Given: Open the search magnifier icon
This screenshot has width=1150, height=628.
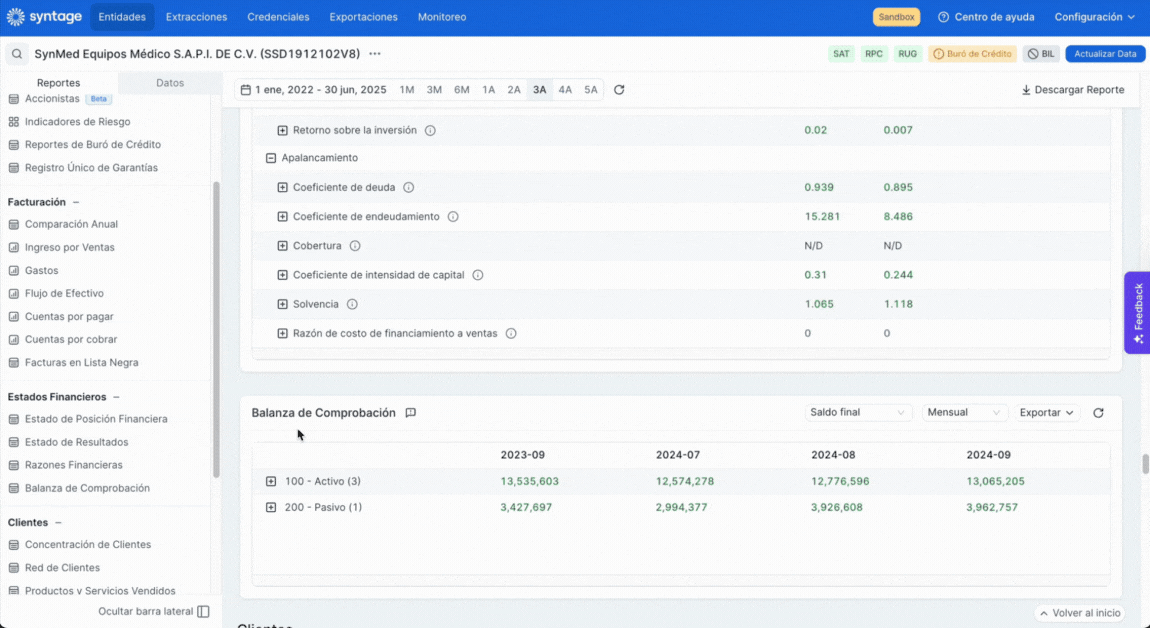Looking at the screenshot, I should [x=17, y=54].
